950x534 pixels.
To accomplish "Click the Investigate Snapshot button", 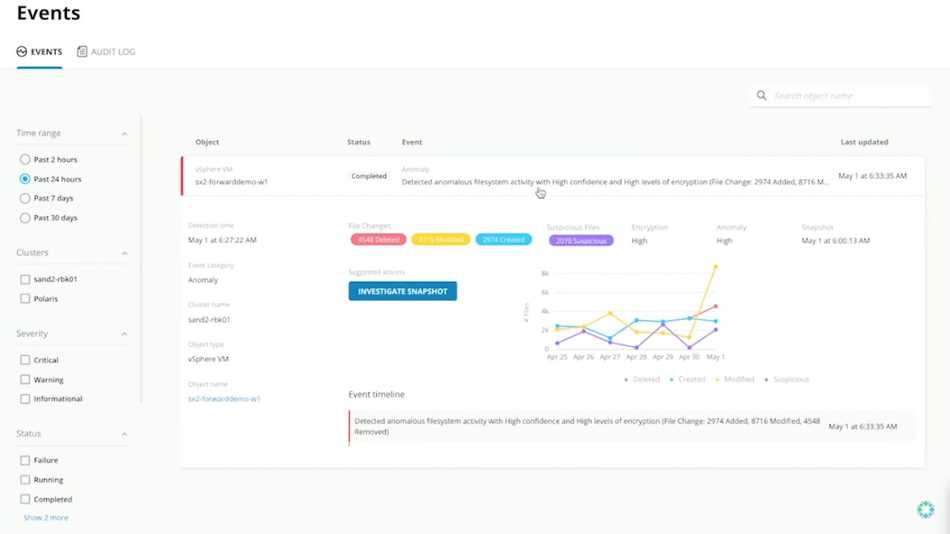I will click(402, 291).
